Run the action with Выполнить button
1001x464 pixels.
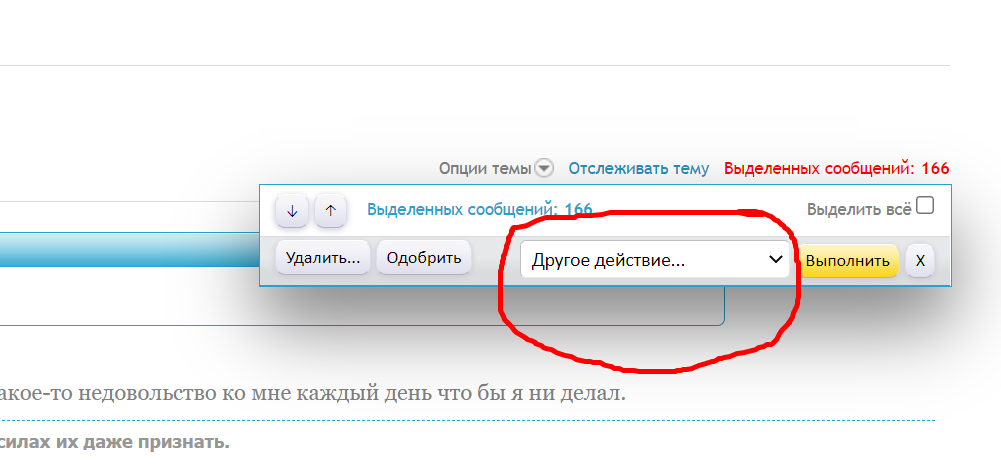847,260
